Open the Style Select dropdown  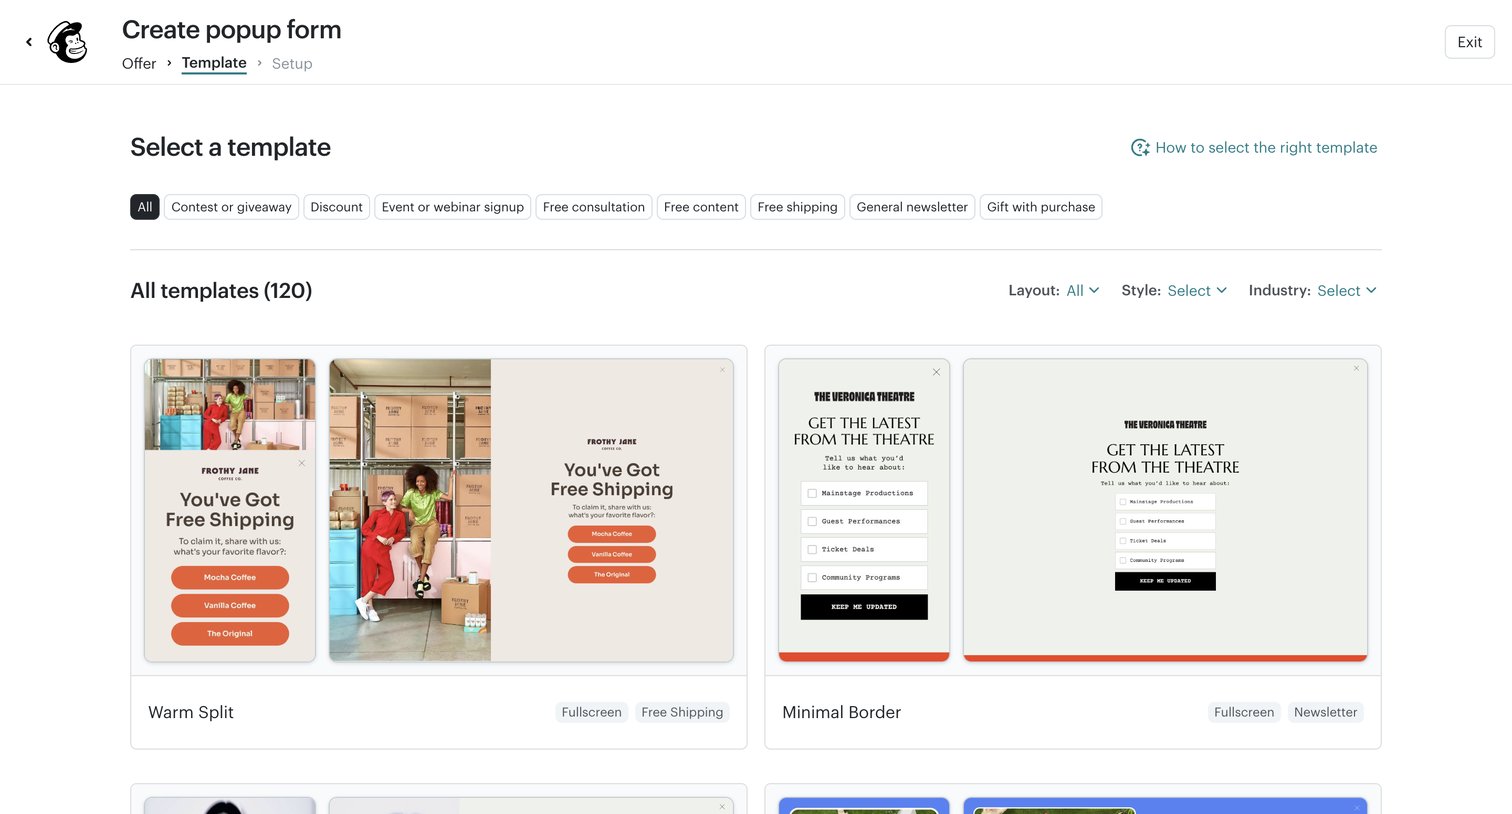coord(1197,291)
